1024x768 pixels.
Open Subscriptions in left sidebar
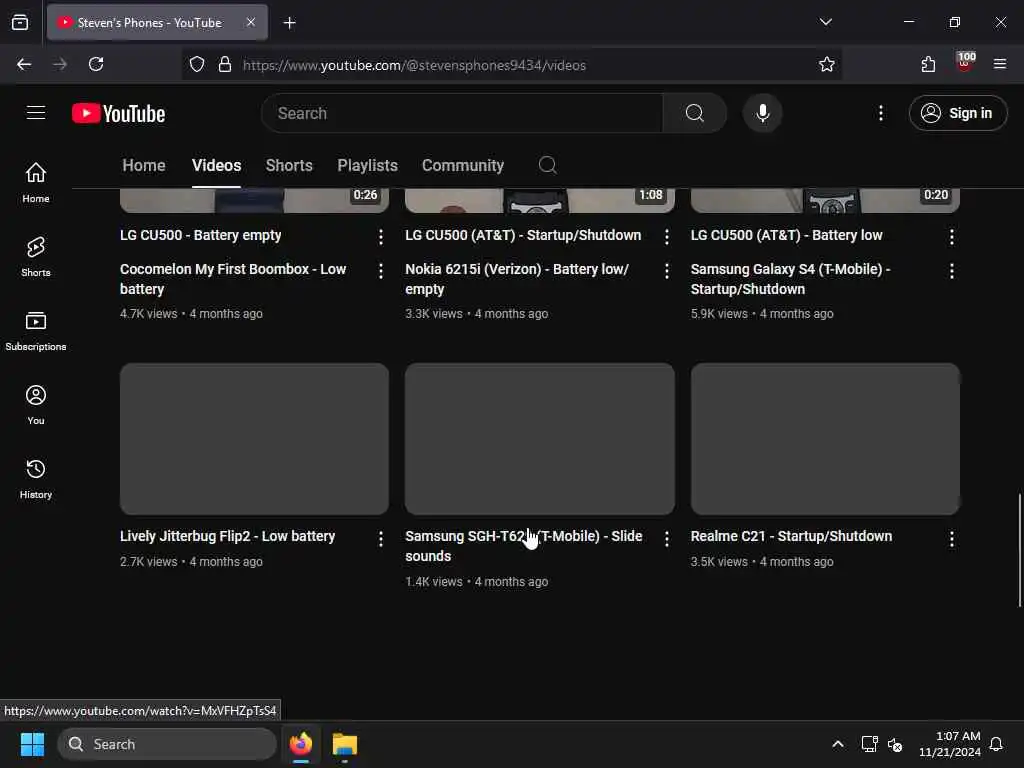coord(36,330)
